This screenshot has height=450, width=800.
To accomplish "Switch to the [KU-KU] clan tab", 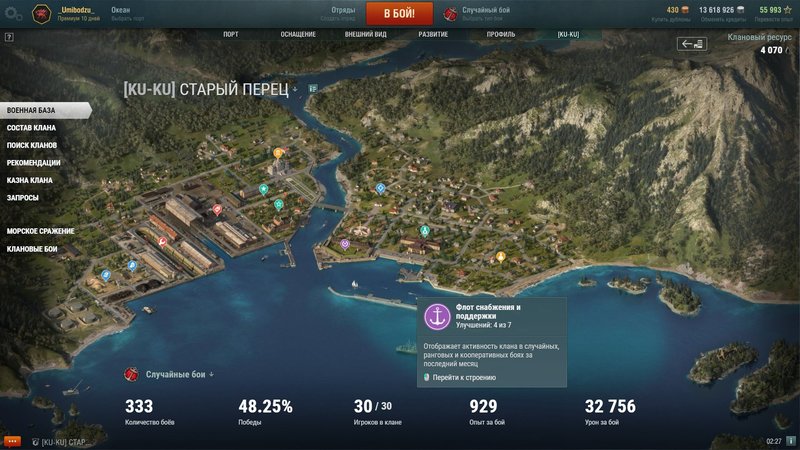I will pyautogui.click(x=568, y=35).
